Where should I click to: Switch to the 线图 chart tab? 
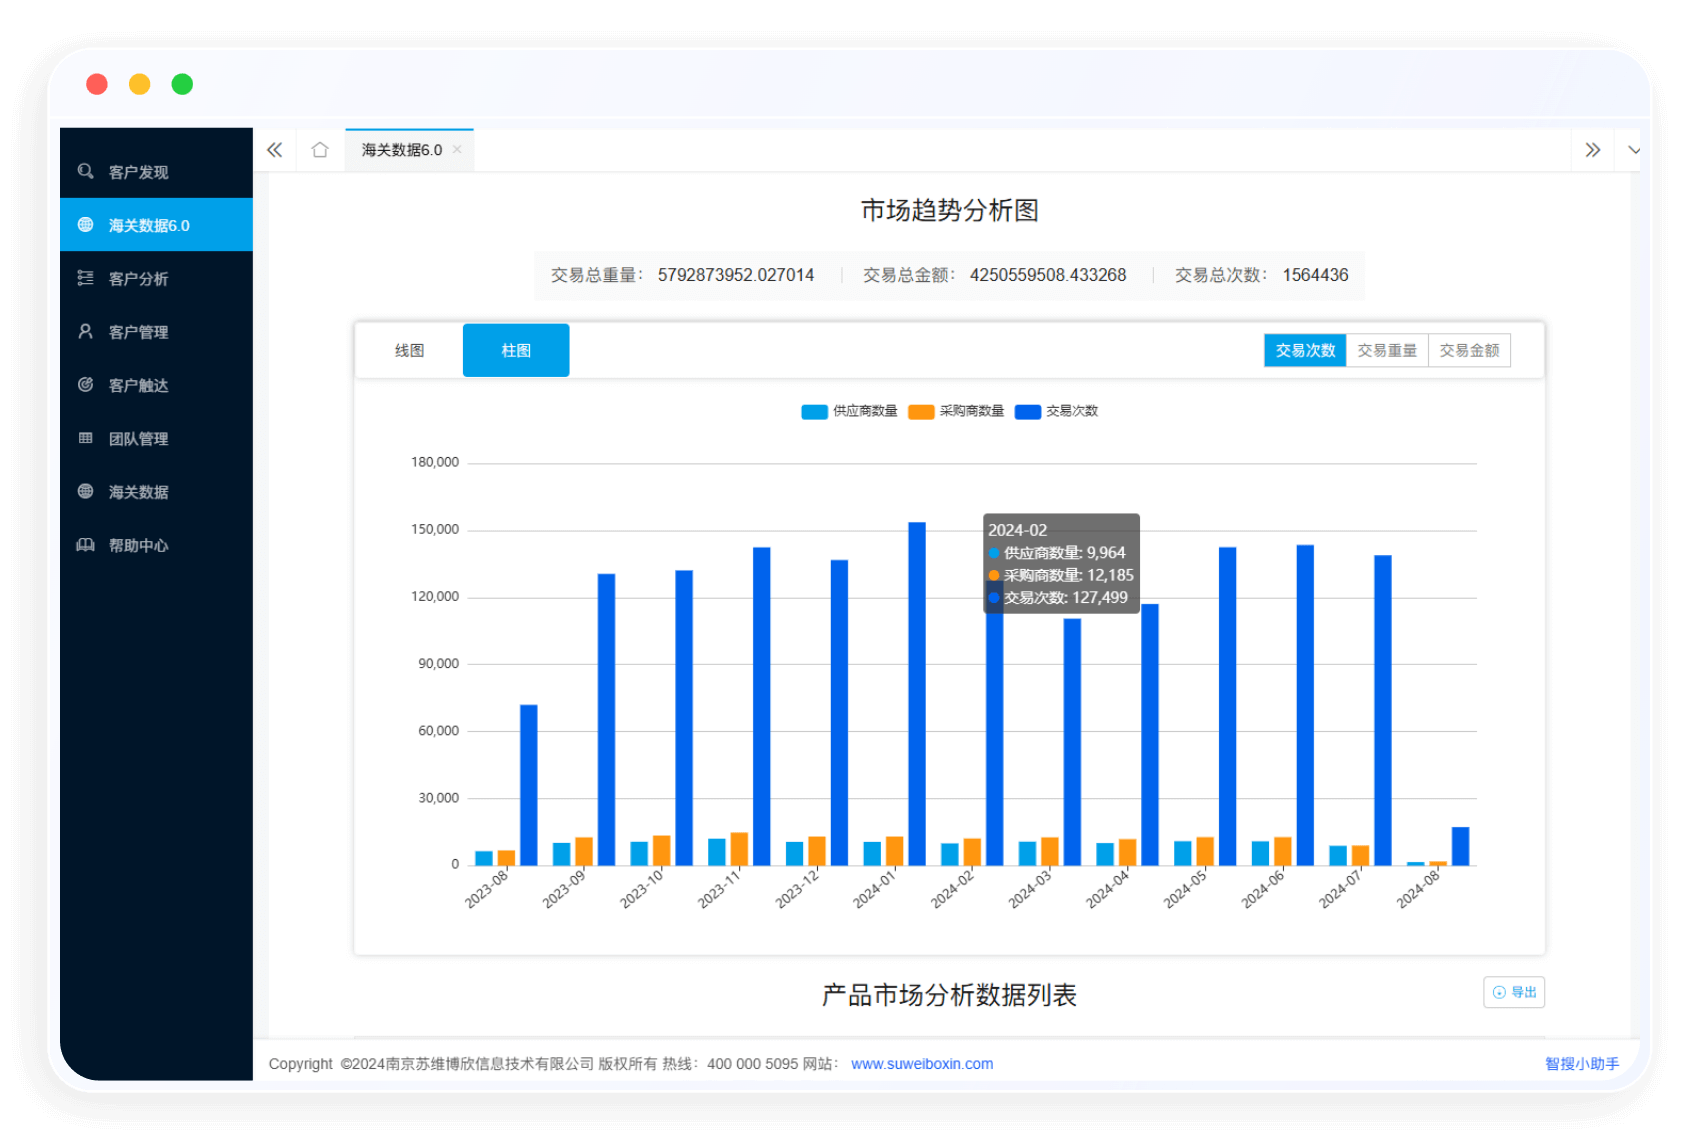click(409, 351)
